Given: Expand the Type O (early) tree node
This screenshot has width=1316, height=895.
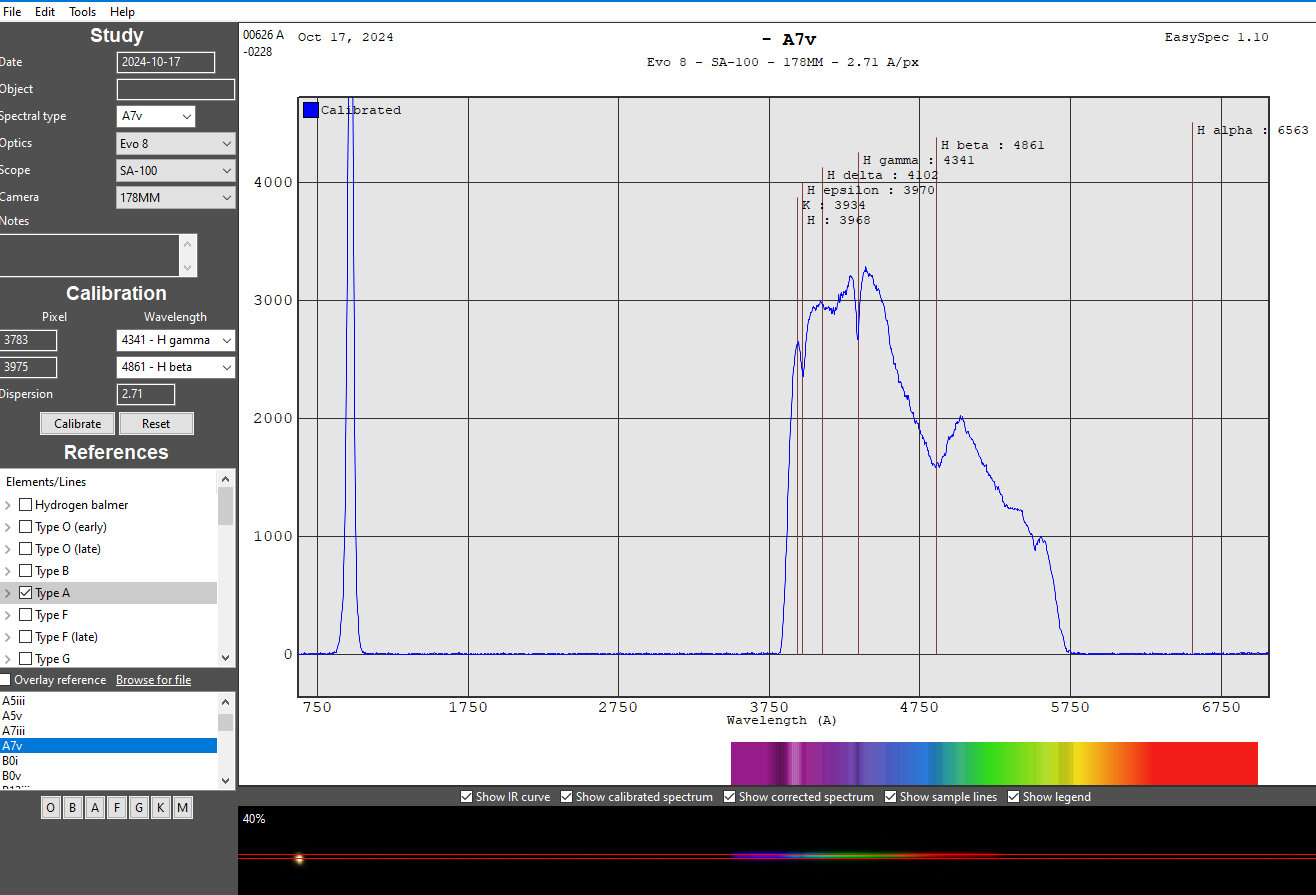Looking at the screenshot, I should (x=8, y=527).
